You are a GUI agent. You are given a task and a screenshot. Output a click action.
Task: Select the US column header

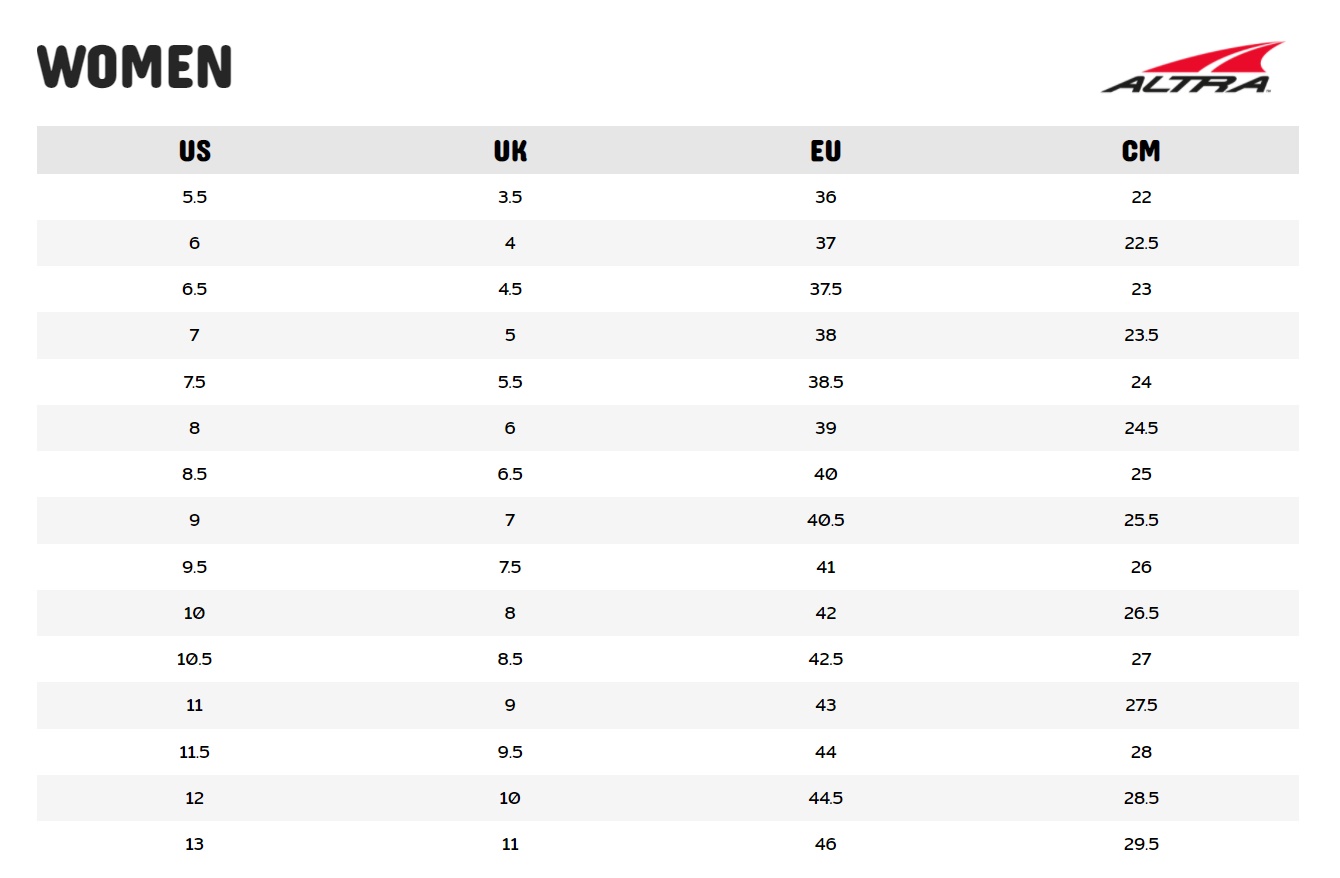tap(194, 151)
